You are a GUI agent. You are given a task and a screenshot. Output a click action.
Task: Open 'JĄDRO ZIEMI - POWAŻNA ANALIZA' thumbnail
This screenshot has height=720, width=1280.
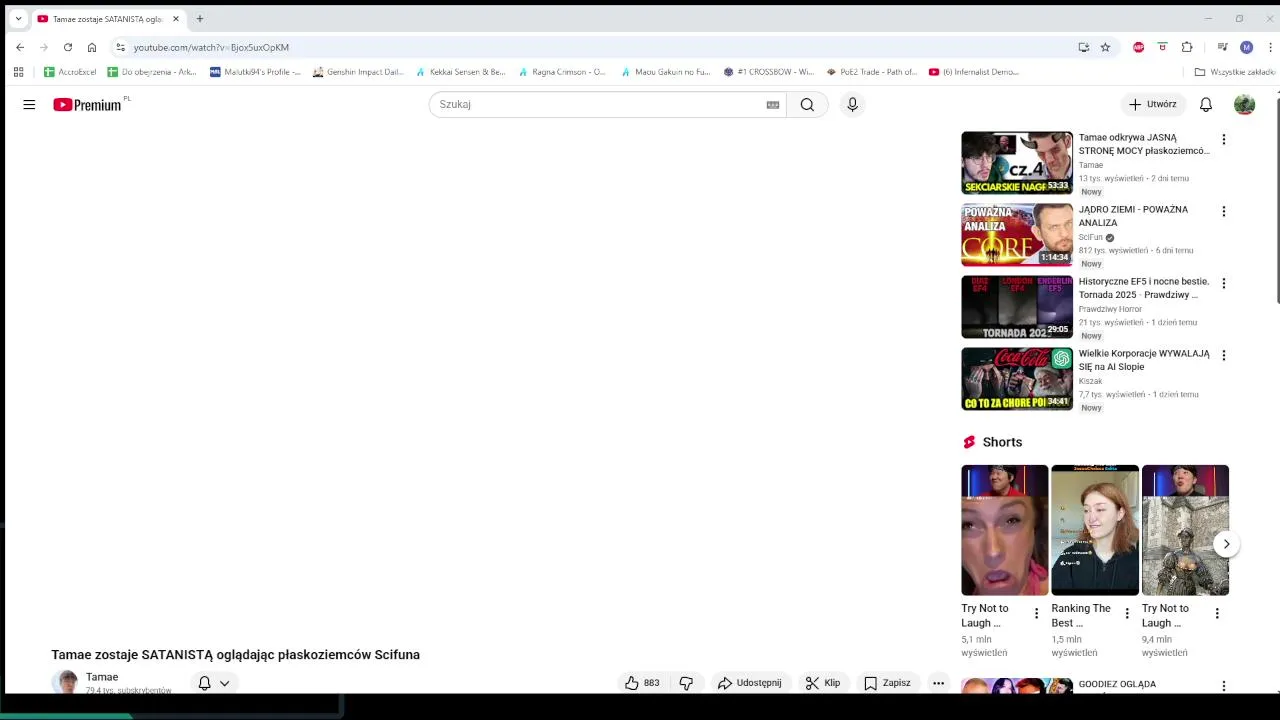click(x=1017, y=235)
